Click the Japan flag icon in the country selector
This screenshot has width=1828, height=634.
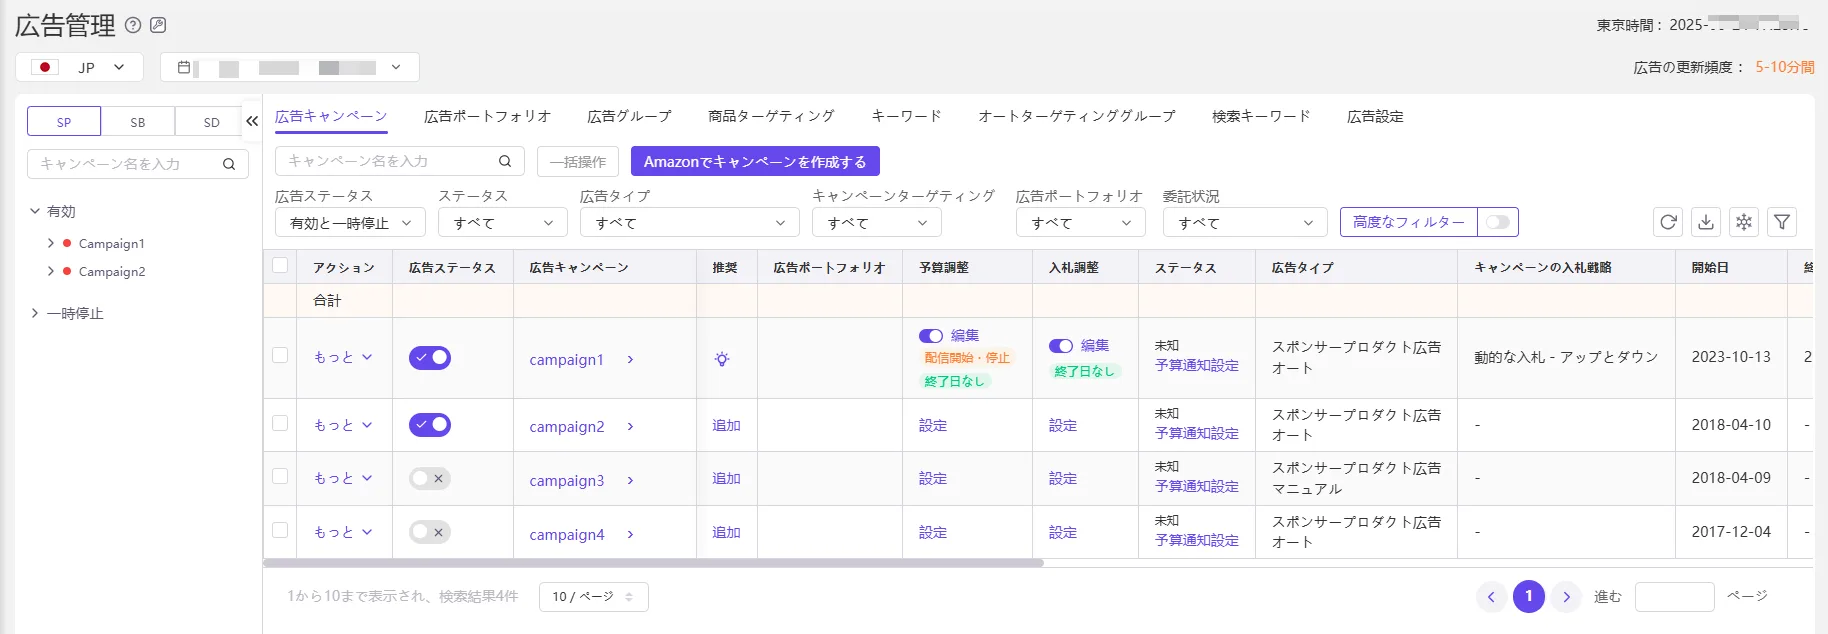45,67
